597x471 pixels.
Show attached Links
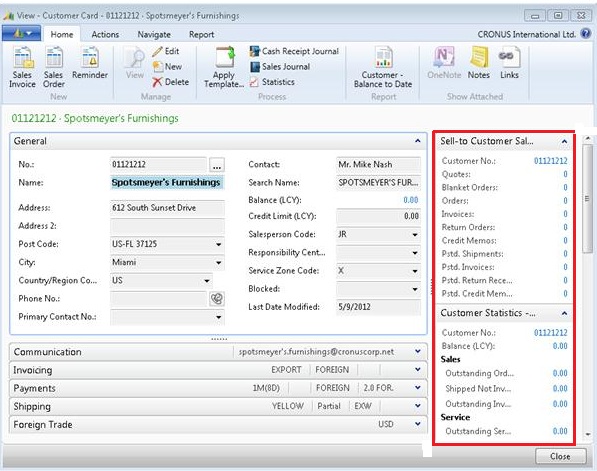tap(509, 63)
